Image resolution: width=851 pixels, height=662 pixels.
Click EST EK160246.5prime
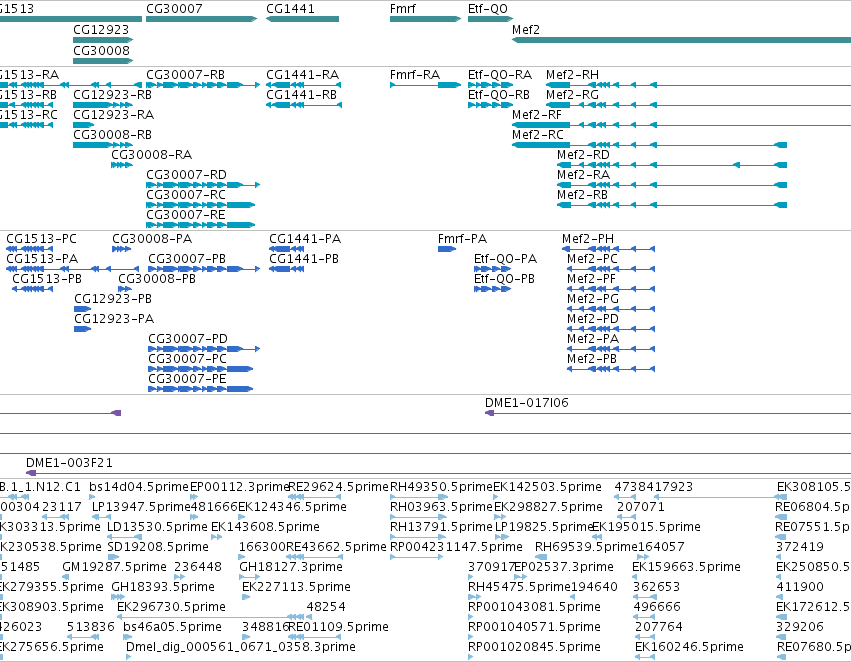(689, 647)
